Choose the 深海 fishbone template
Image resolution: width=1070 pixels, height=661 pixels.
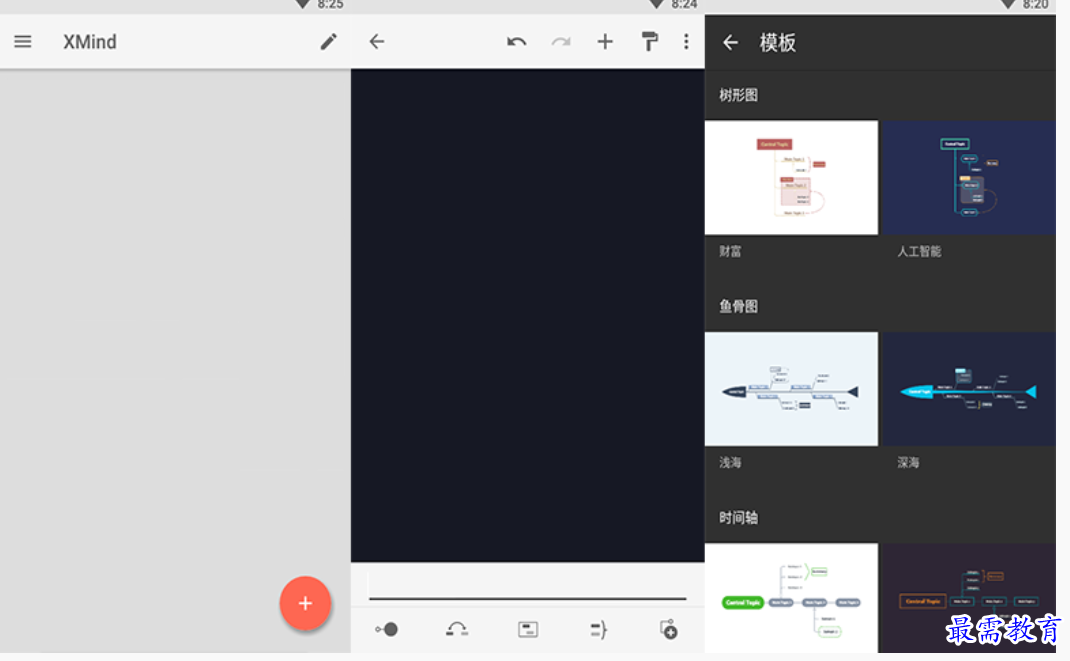(x=968, y=389)
